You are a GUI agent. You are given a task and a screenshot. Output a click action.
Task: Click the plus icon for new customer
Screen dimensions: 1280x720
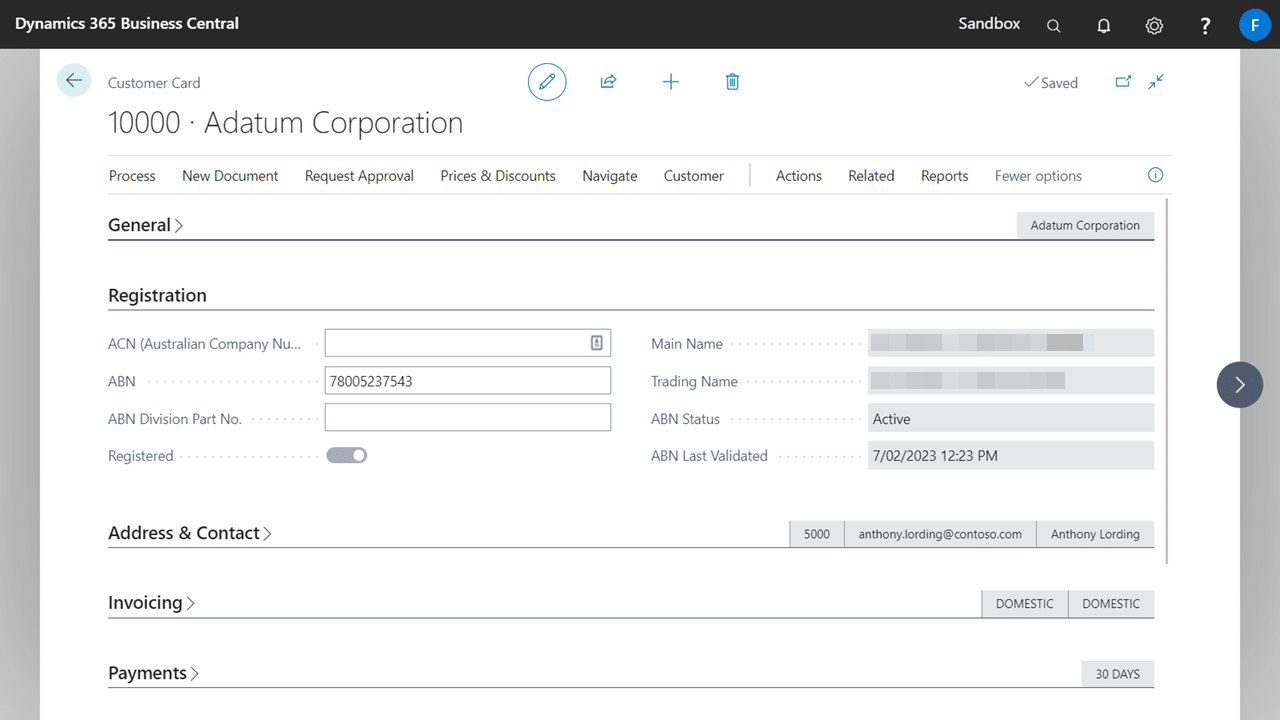click(x=671, y=82)
